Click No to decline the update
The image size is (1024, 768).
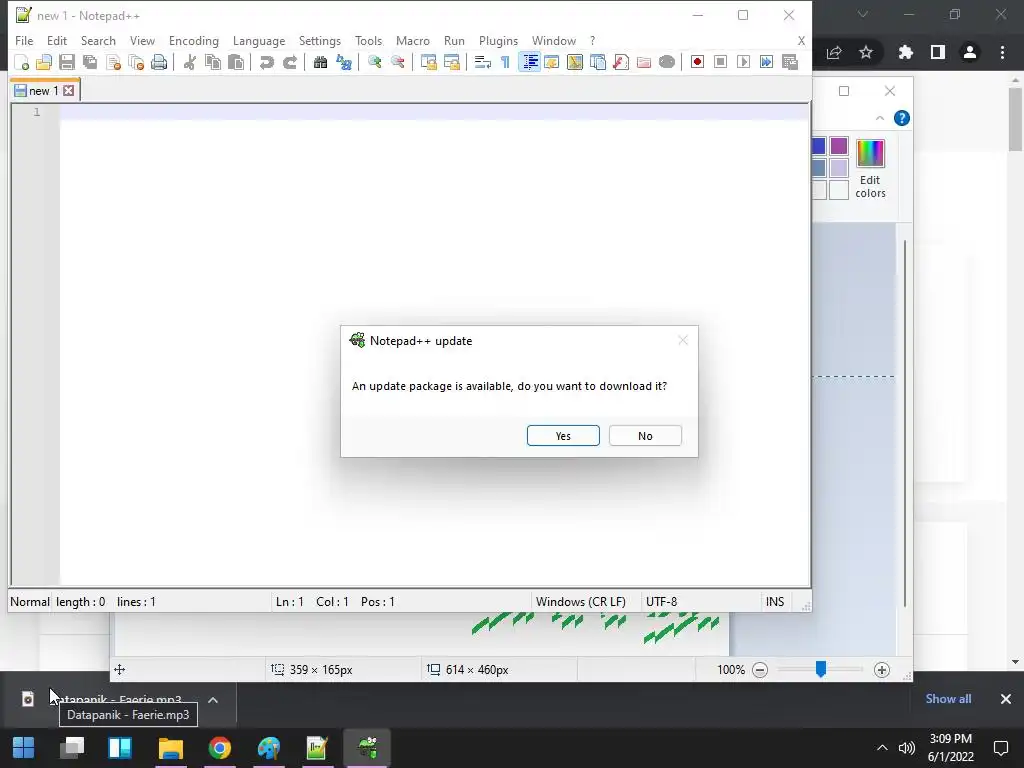(645, 436)
